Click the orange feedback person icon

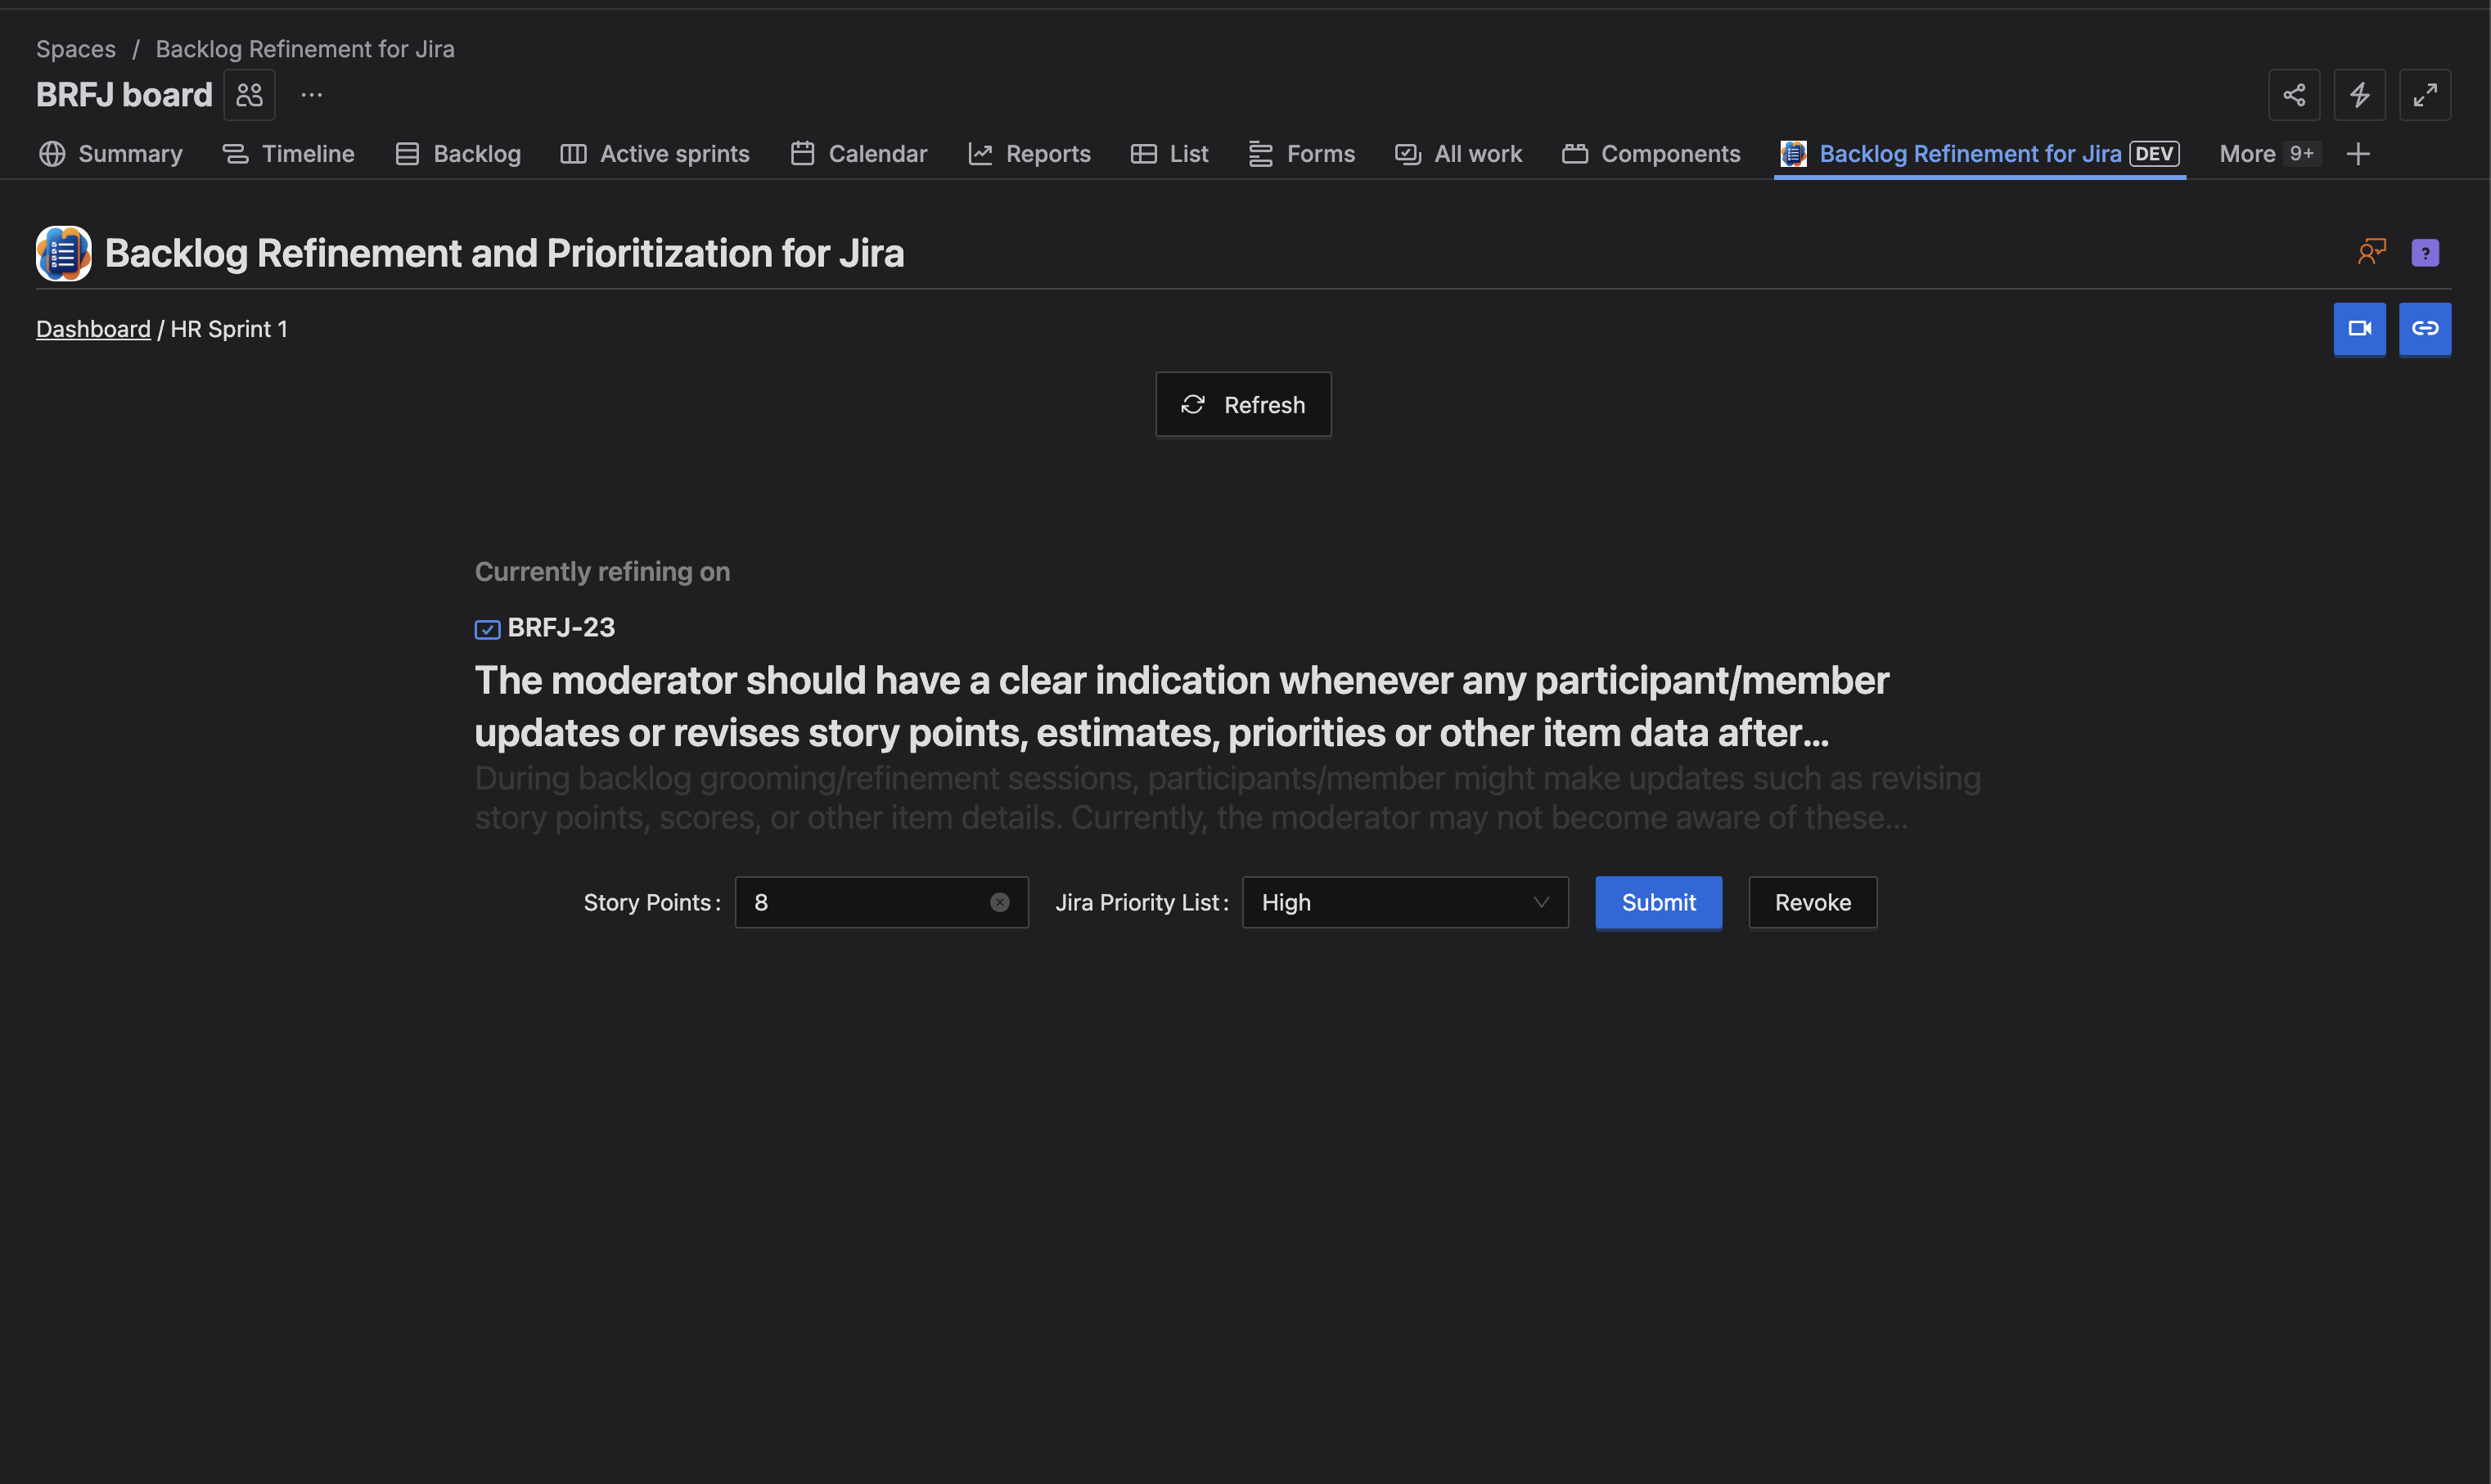point(2371,252)
